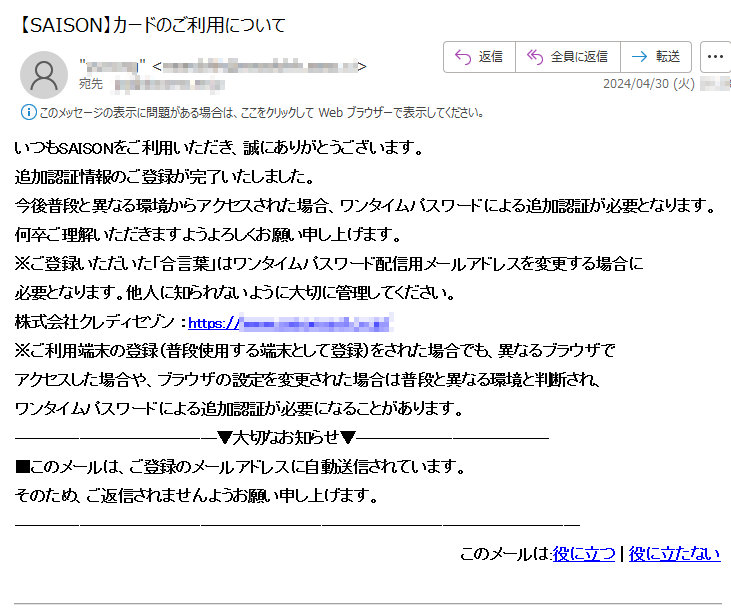Viewport: 731px width, 612px height.
Task: Click the line ■このメールは、ご登録のメールアドレス
Action: [x=241, y=466]
